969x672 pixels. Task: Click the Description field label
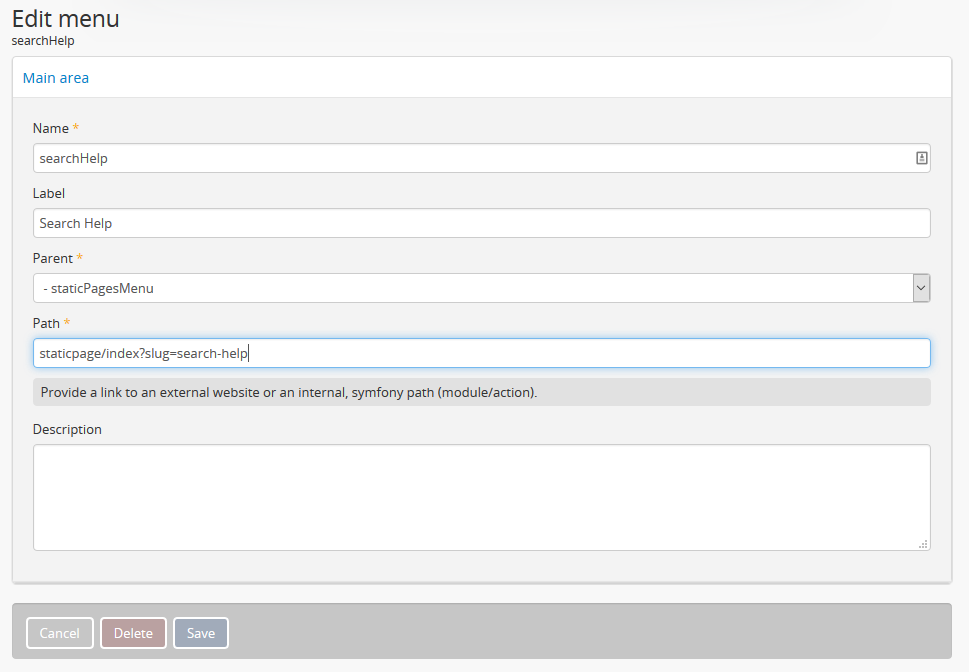pos(67,429)
